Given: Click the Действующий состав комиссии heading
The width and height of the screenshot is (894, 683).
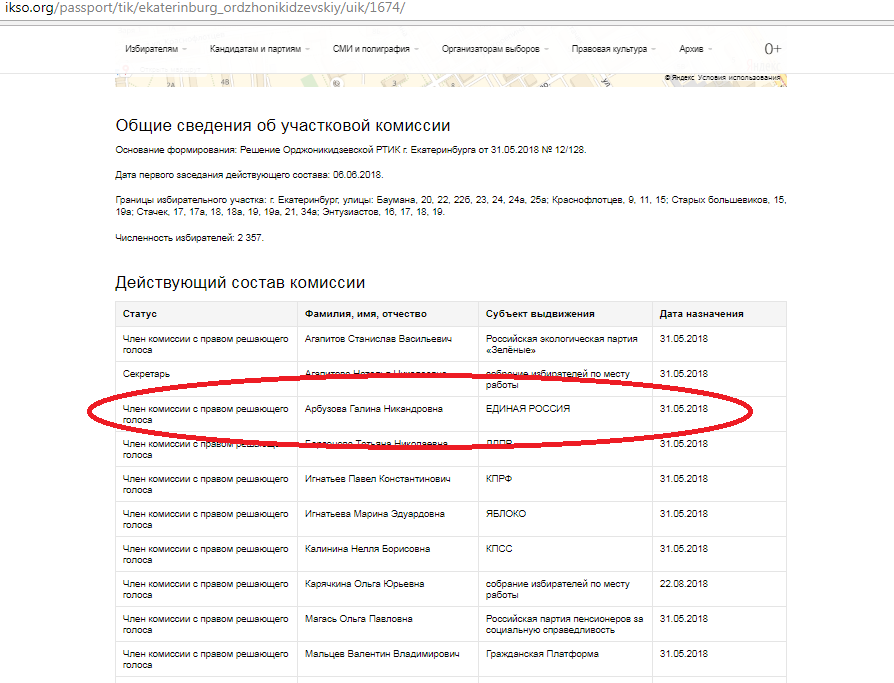Looking at the screenshot, I should tap(240, 283).
